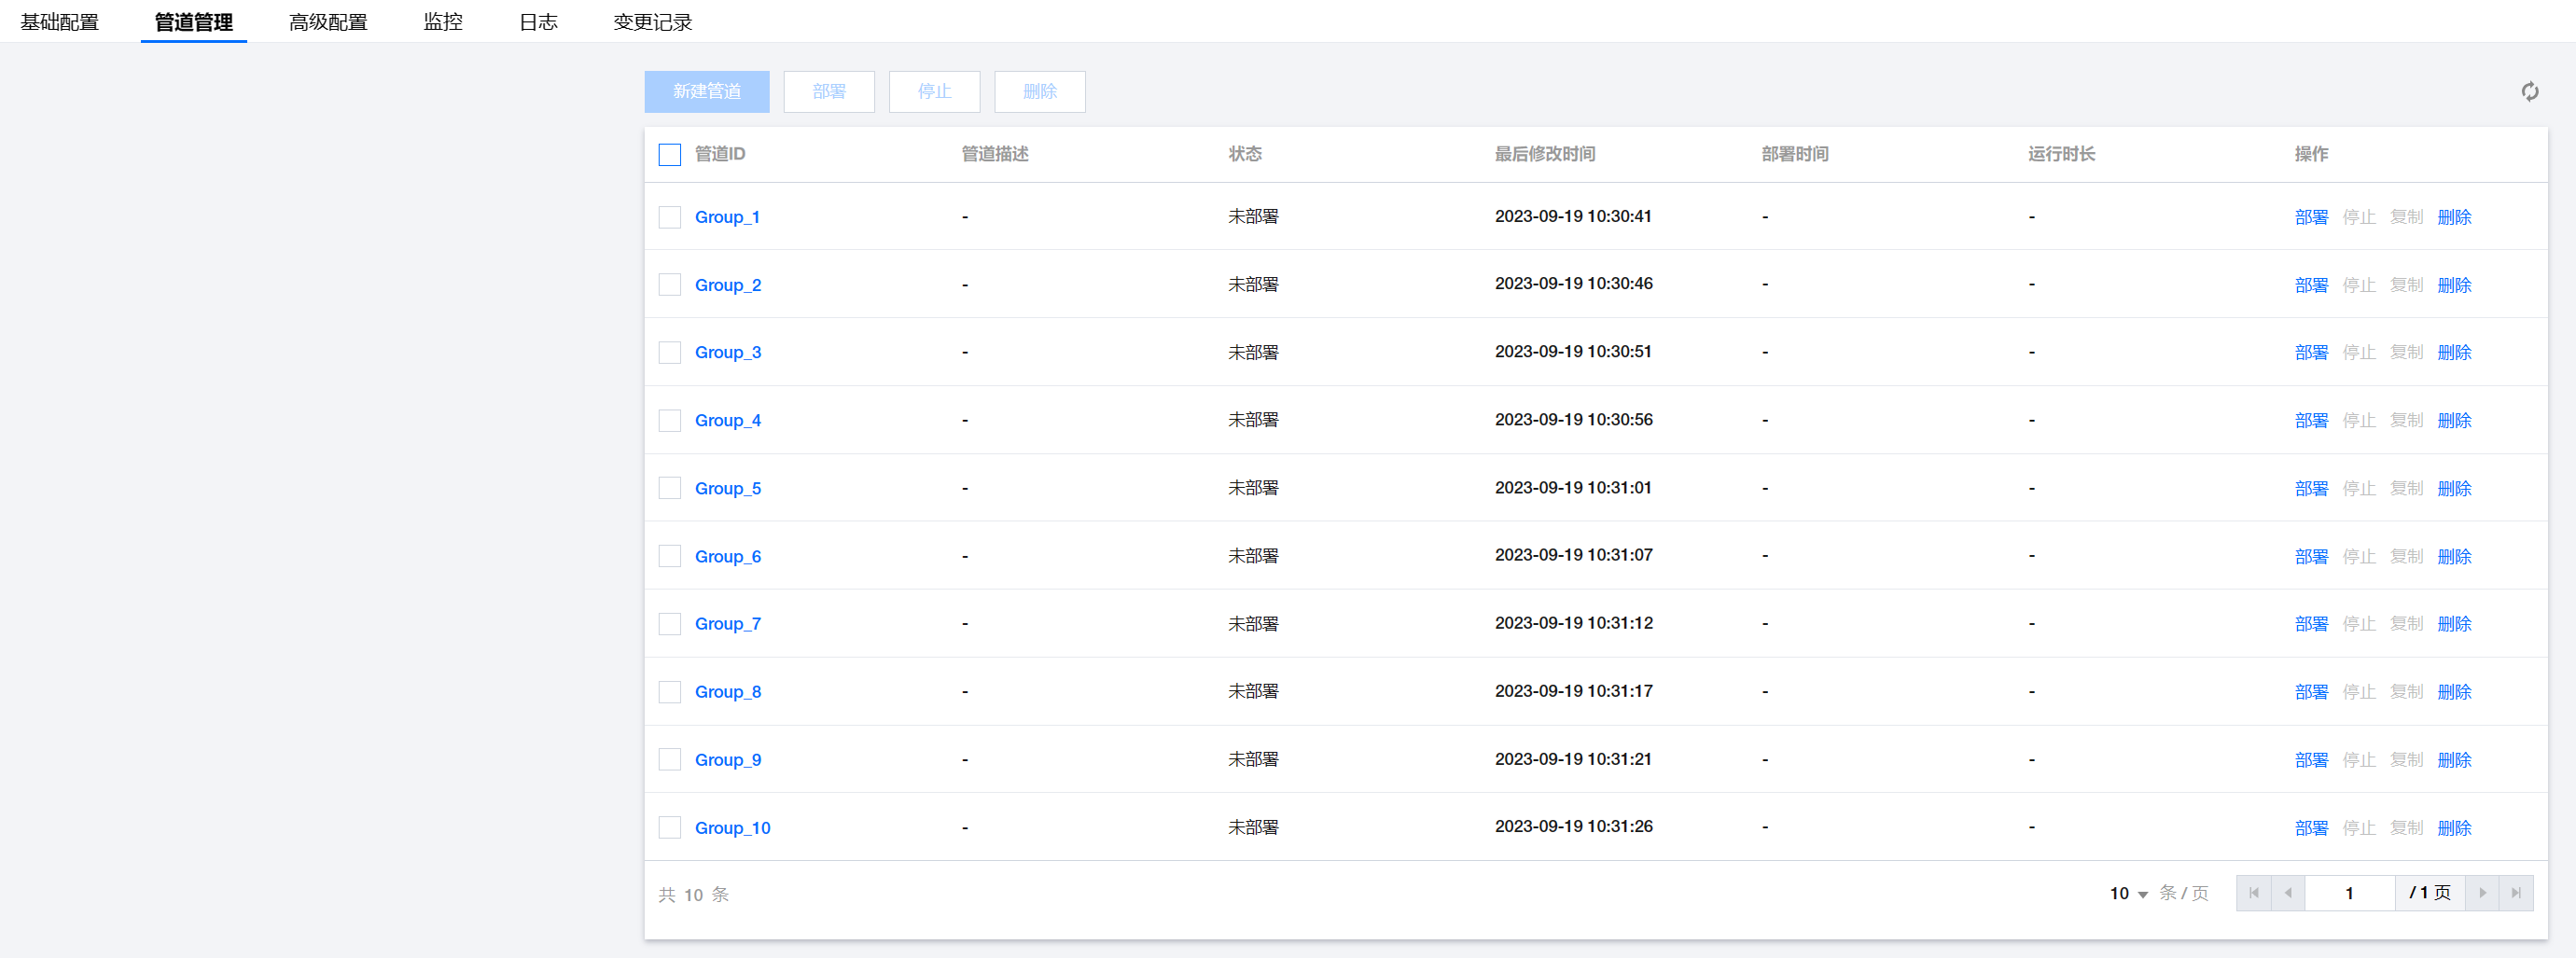Screen dimensions: 2576x958
Task: Open the 高级配置 tab
Action: (328, 22)
